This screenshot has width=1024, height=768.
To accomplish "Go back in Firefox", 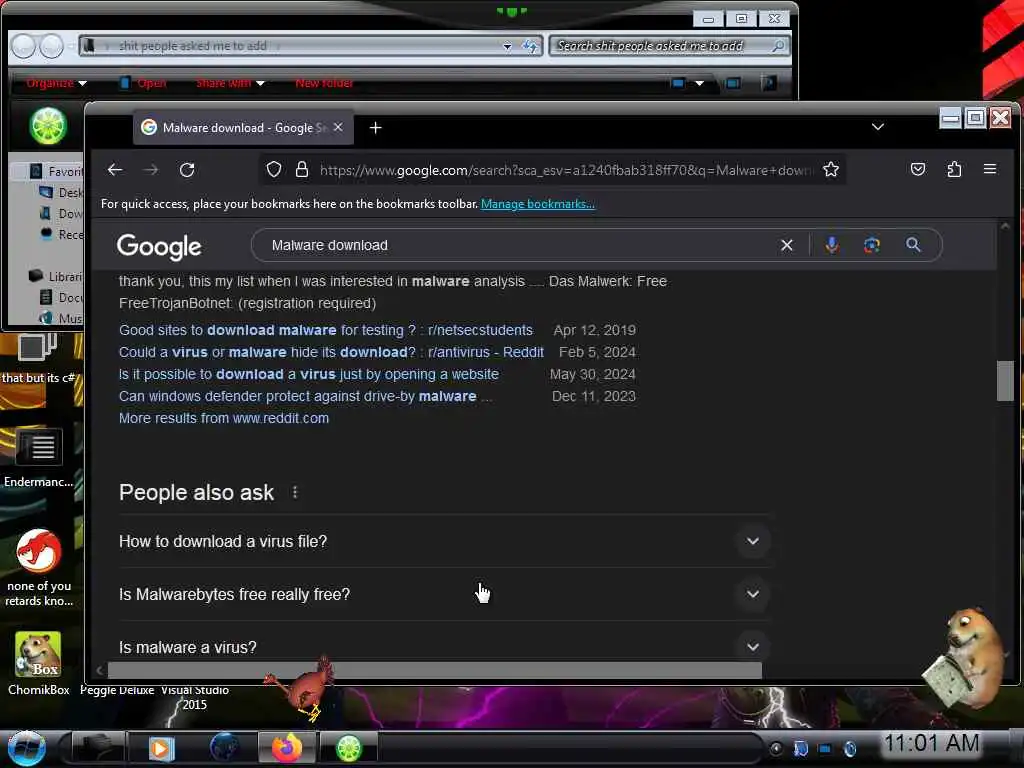I will point(115,170).
